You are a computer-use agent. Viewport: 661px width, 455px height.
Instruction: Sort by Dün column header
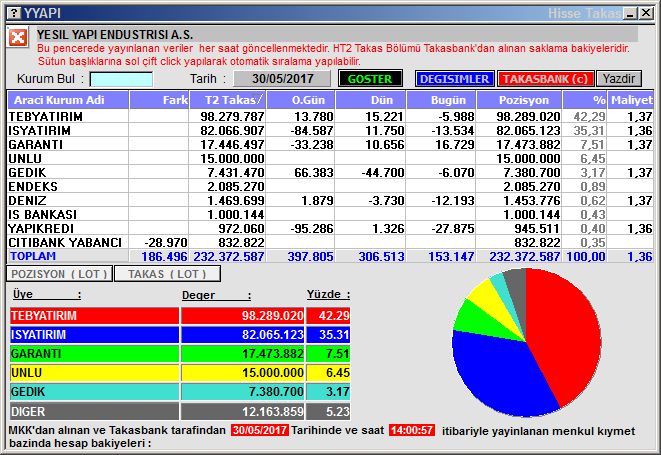tap(371, 100)
